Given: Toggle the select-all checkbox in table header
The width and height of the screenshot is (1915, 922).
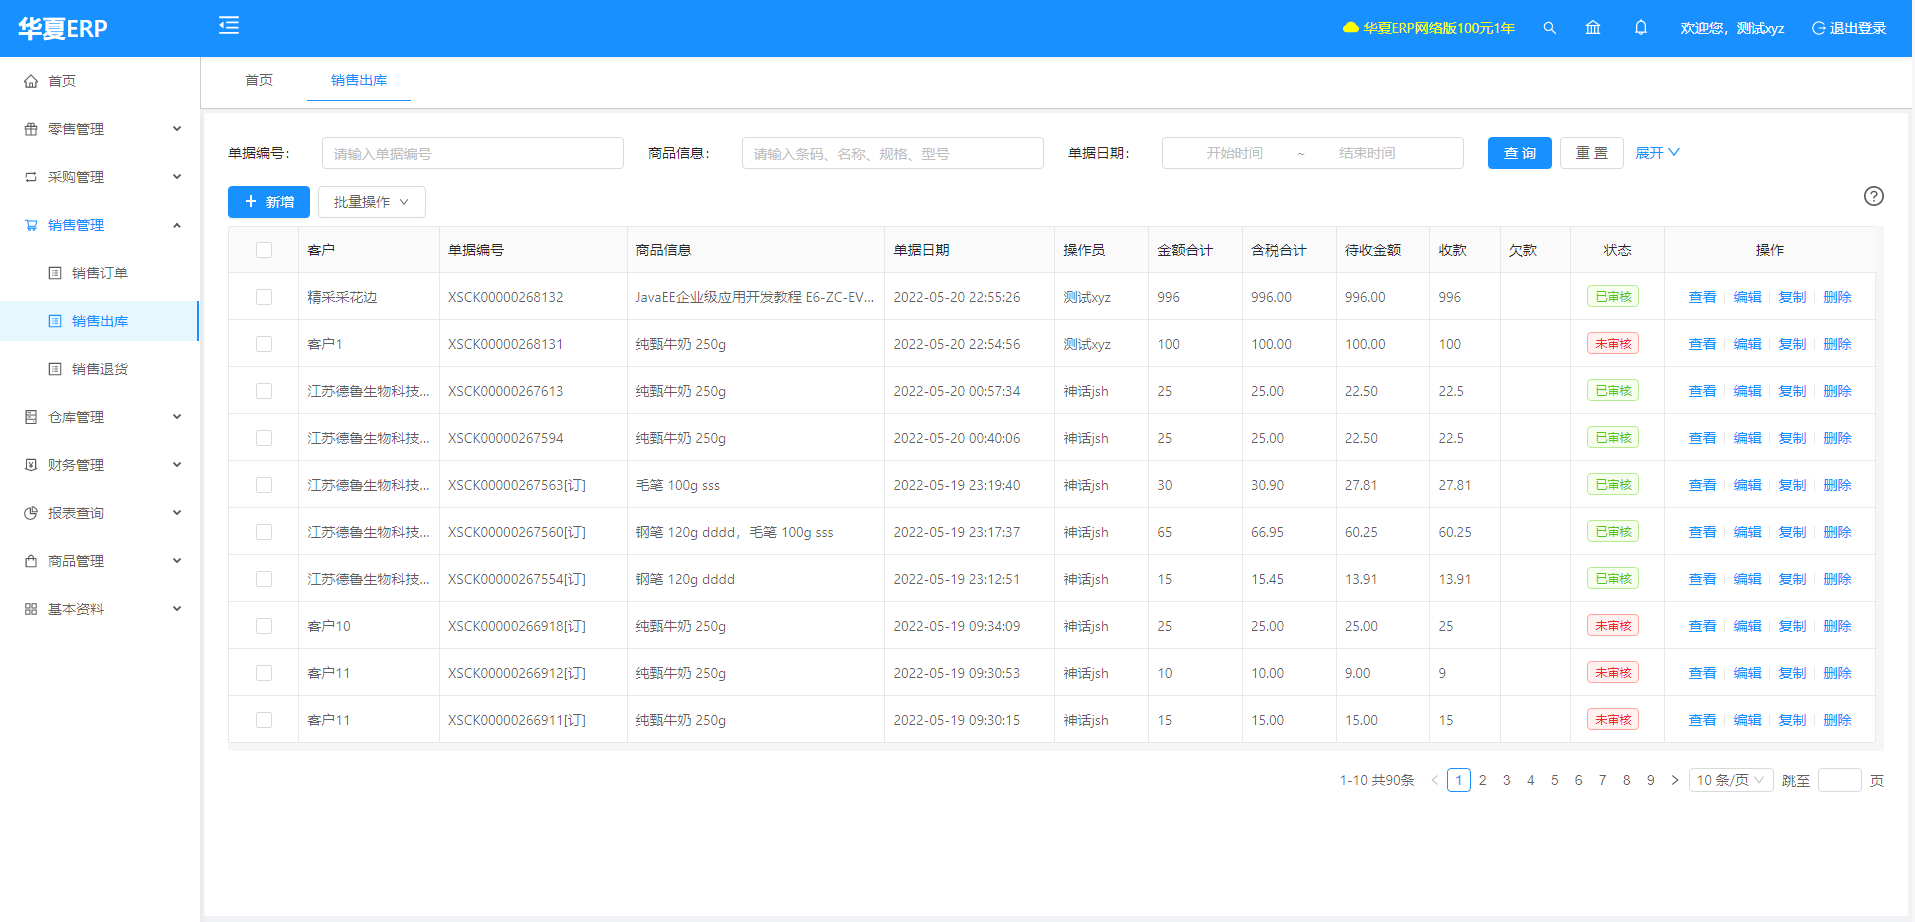Looking at the screenshot, I should pos(264,250).
